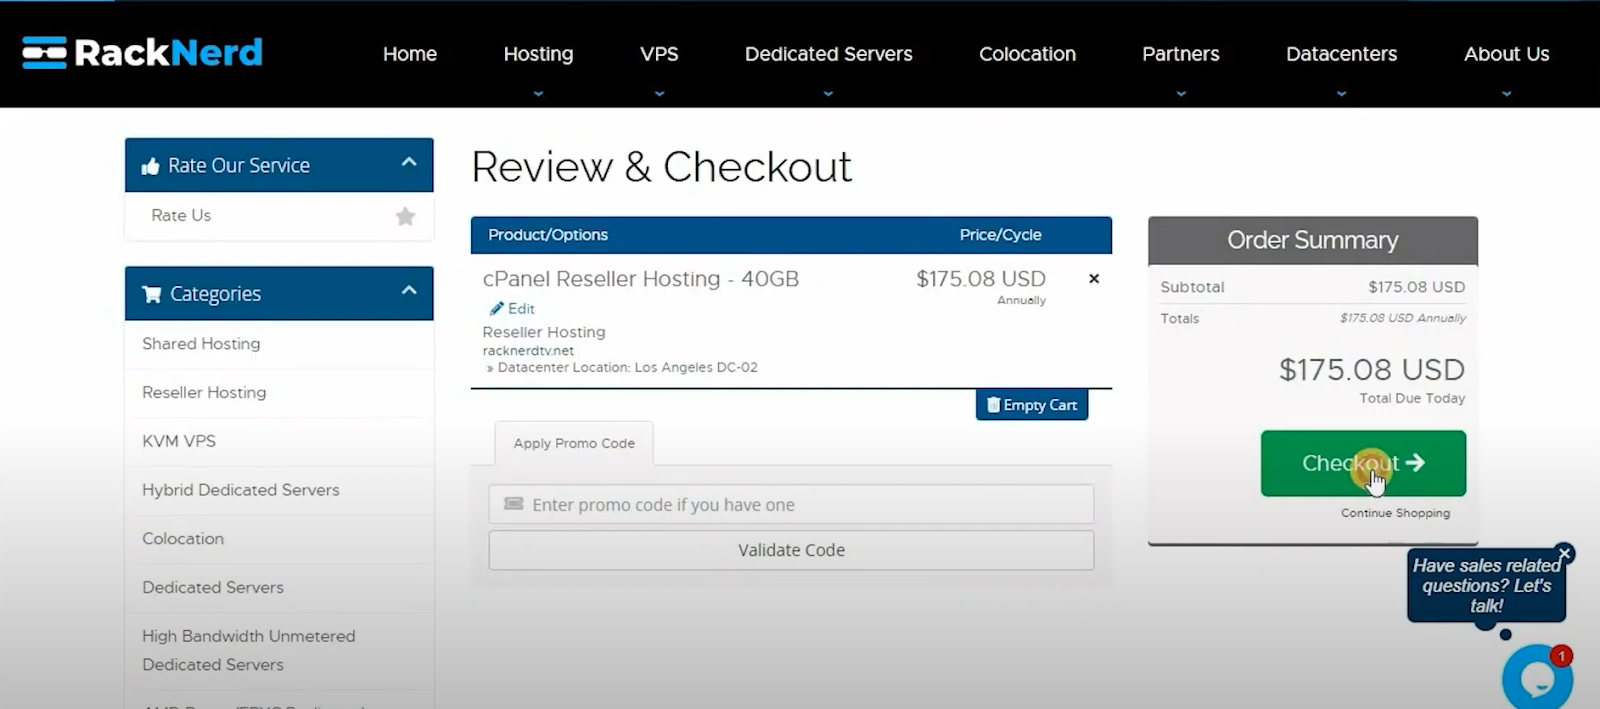Click the thumbs-up Rate Our Service icon

pos(150,166)
